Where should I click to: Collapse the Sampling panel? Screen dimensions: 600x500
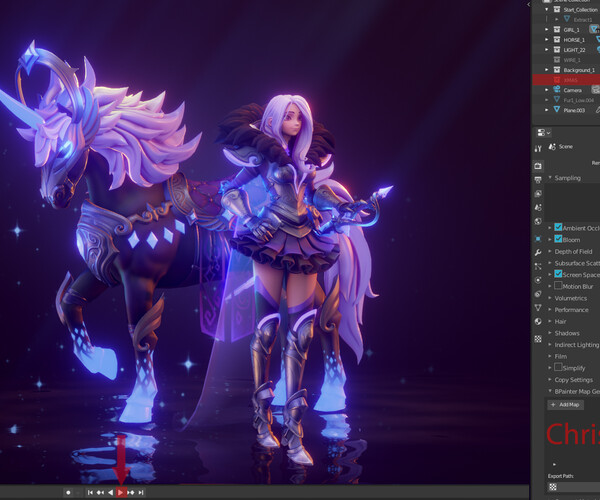[550, 178]
